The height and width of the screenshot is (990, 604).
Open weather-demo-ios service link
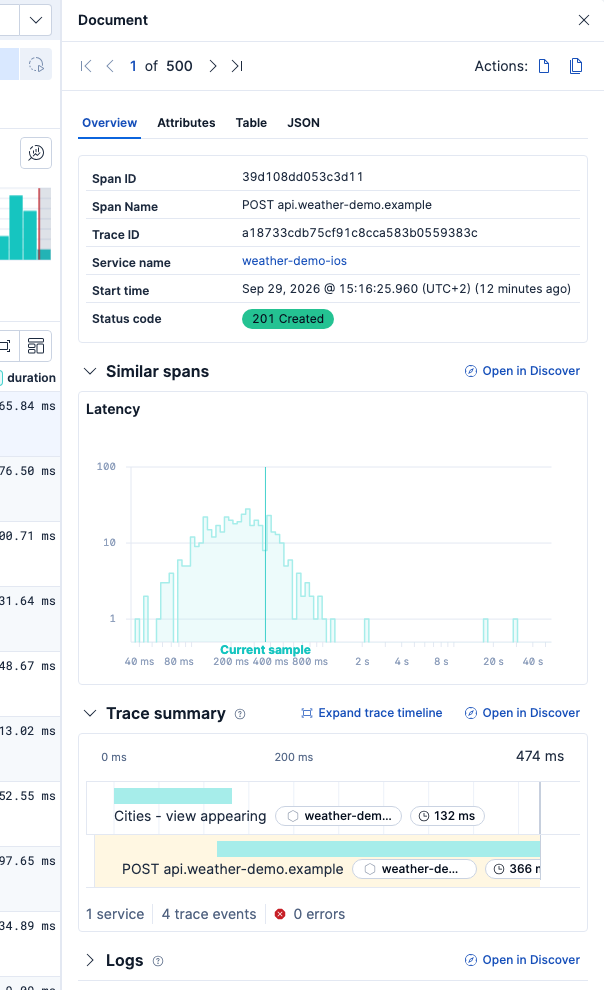pyautogui.click(x=294, y=261)
